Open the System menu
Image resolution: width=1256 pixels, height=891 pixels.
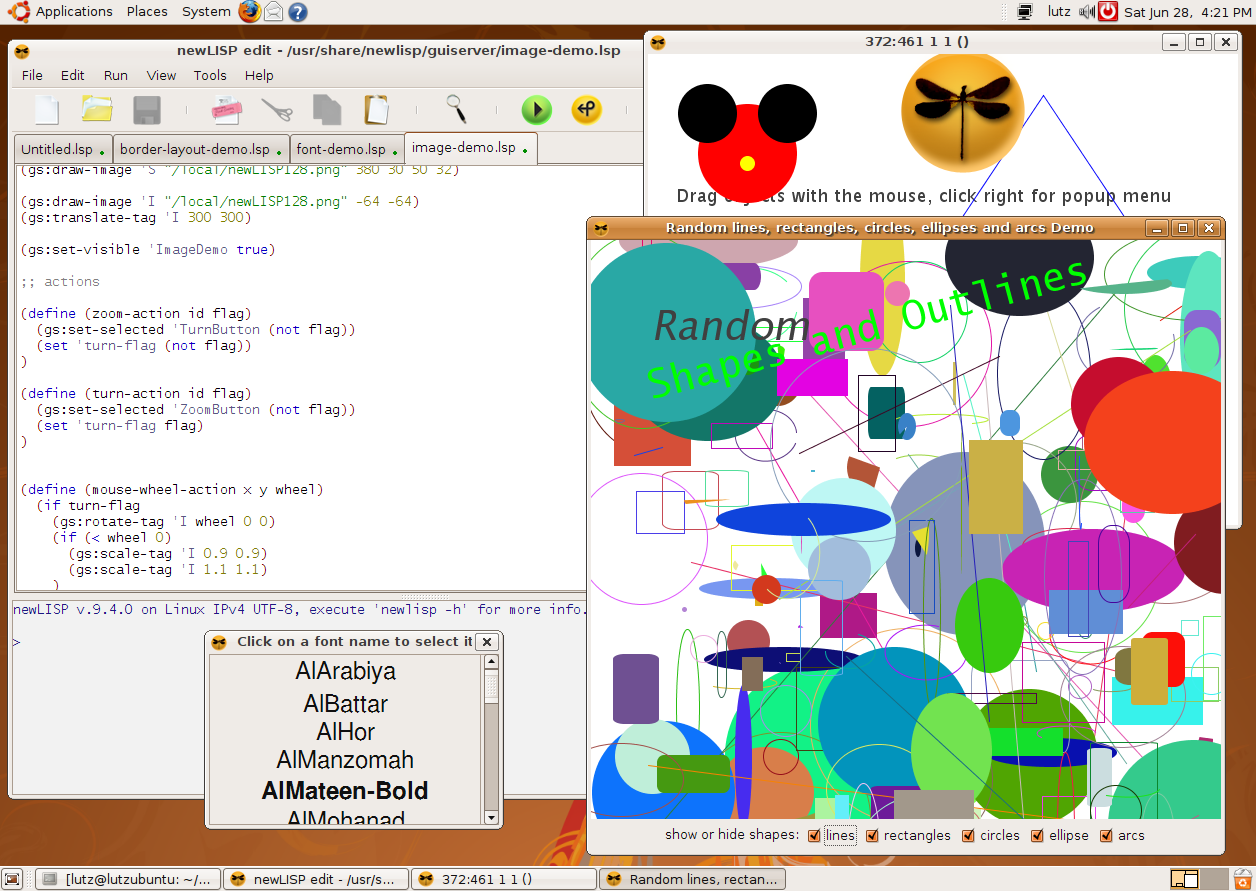coord(206,11)
